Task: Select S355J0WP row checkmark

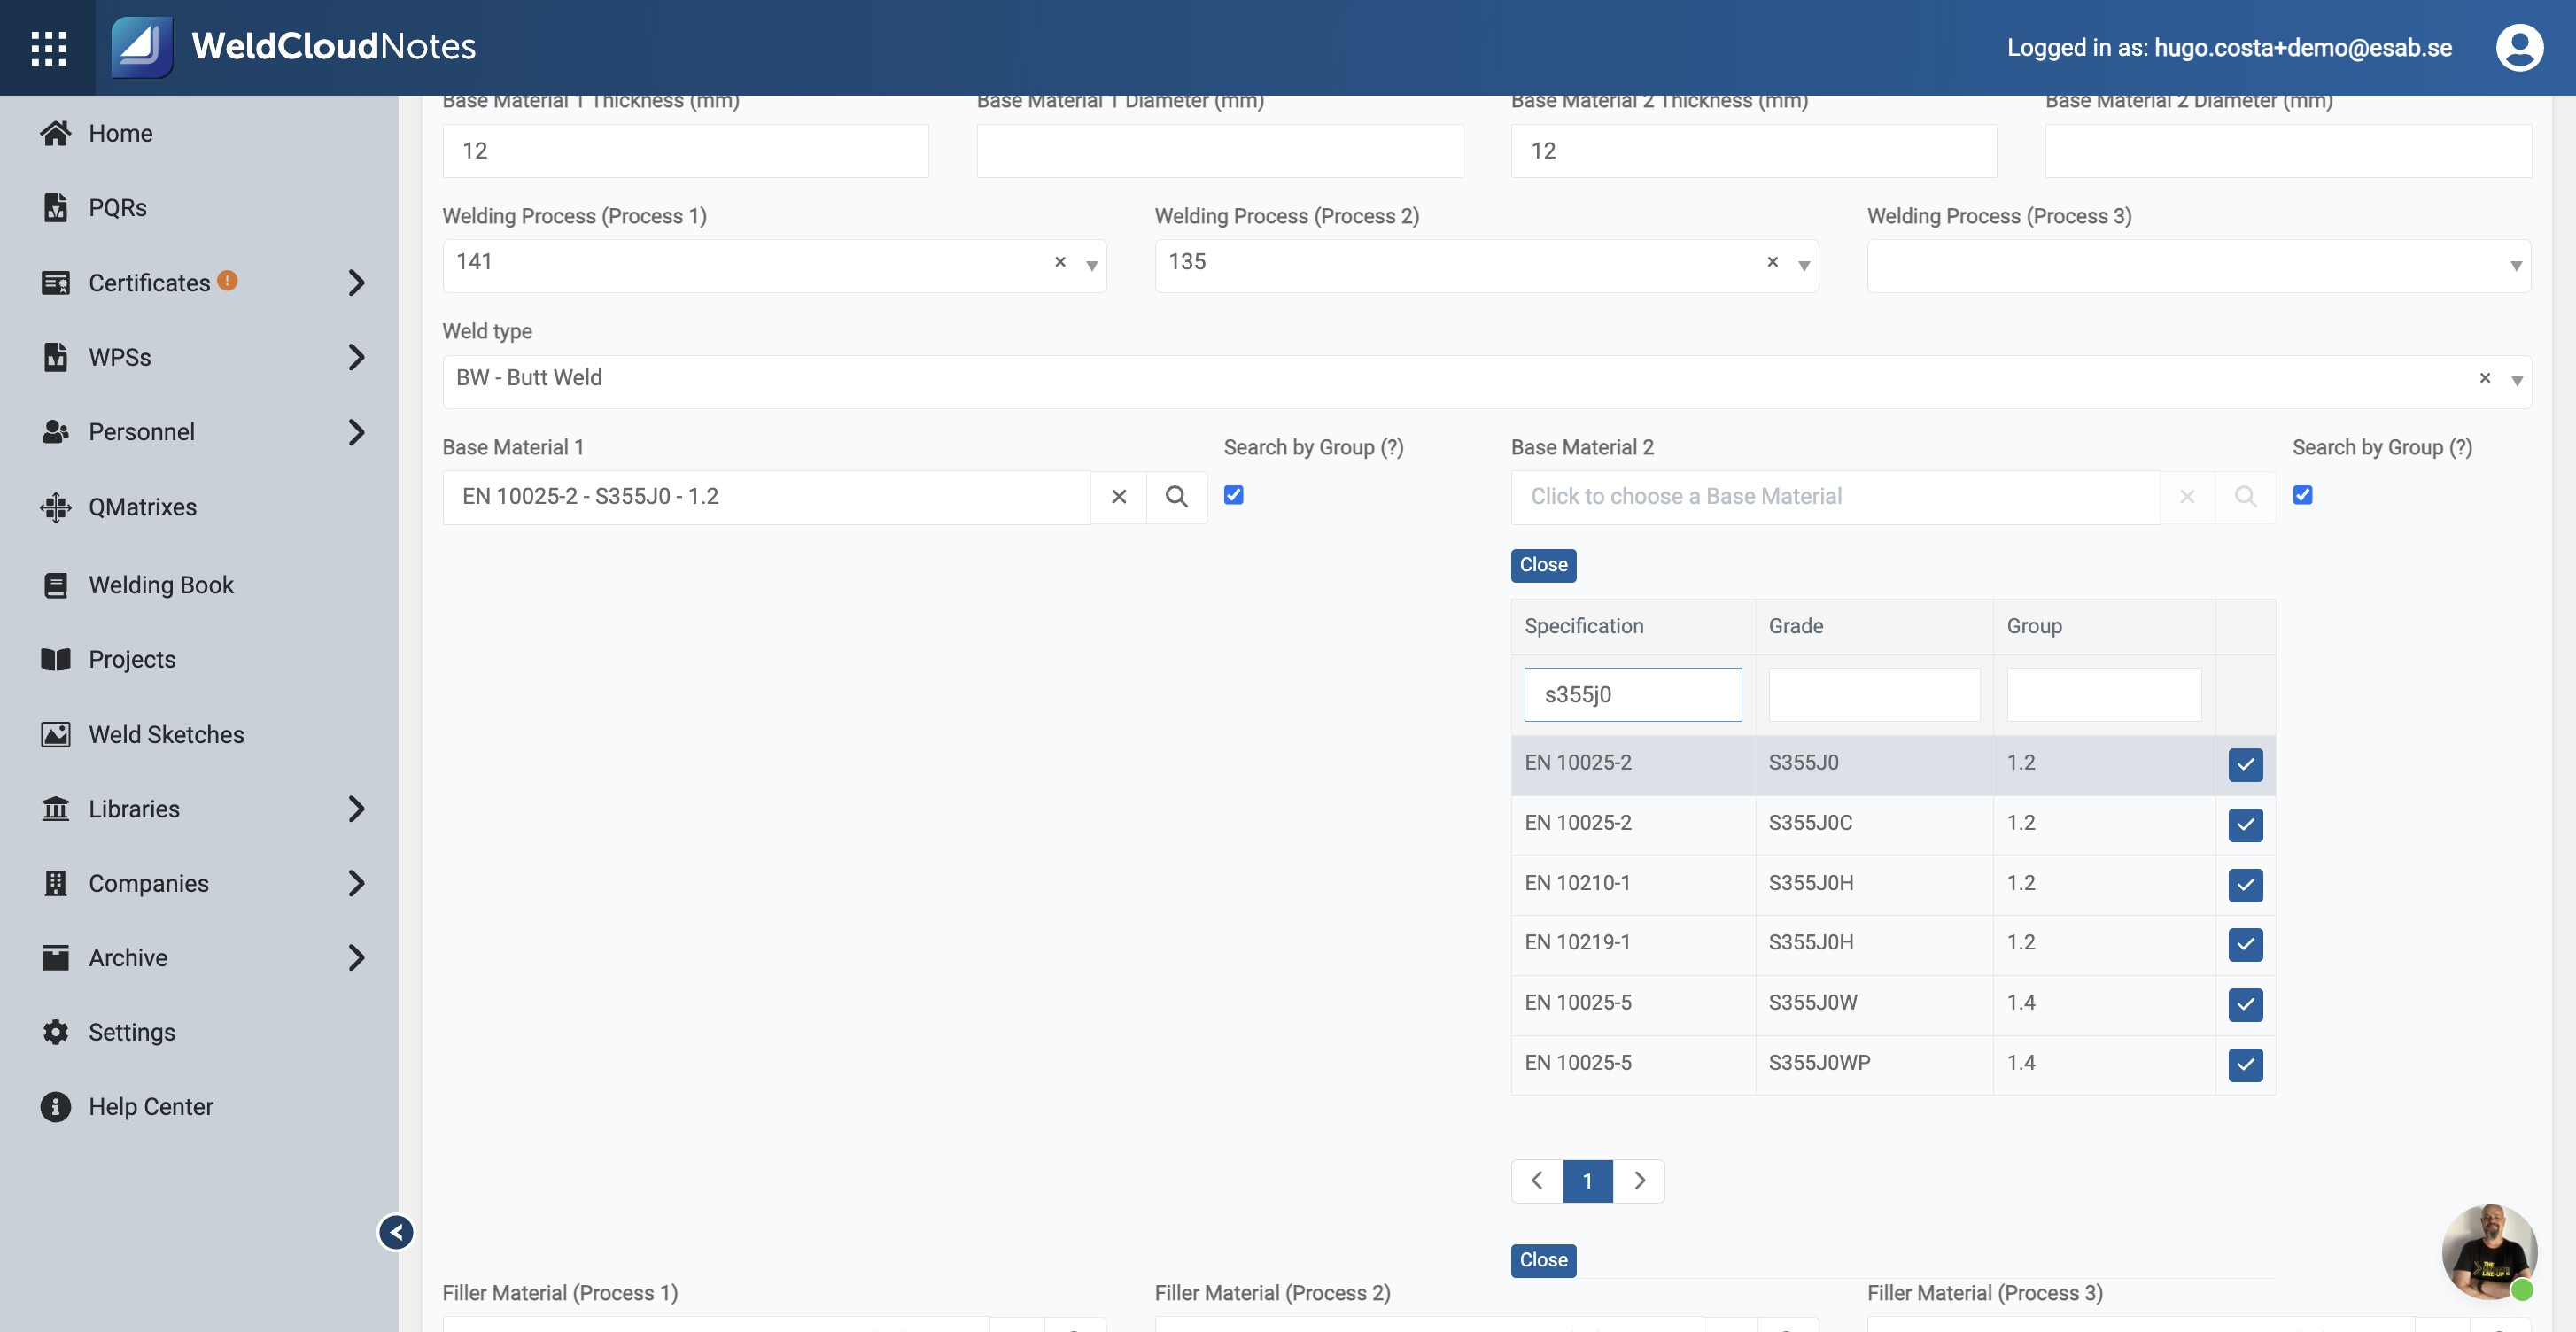Action: pos(2245,1065)
